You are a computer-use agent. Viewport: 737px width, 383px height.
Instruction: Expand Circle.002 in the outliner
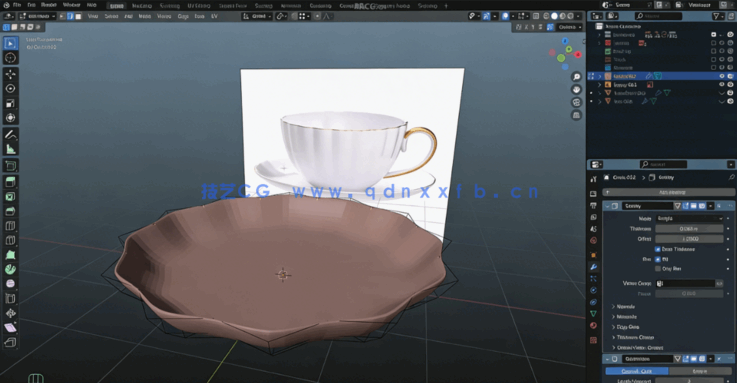[600, 76]
